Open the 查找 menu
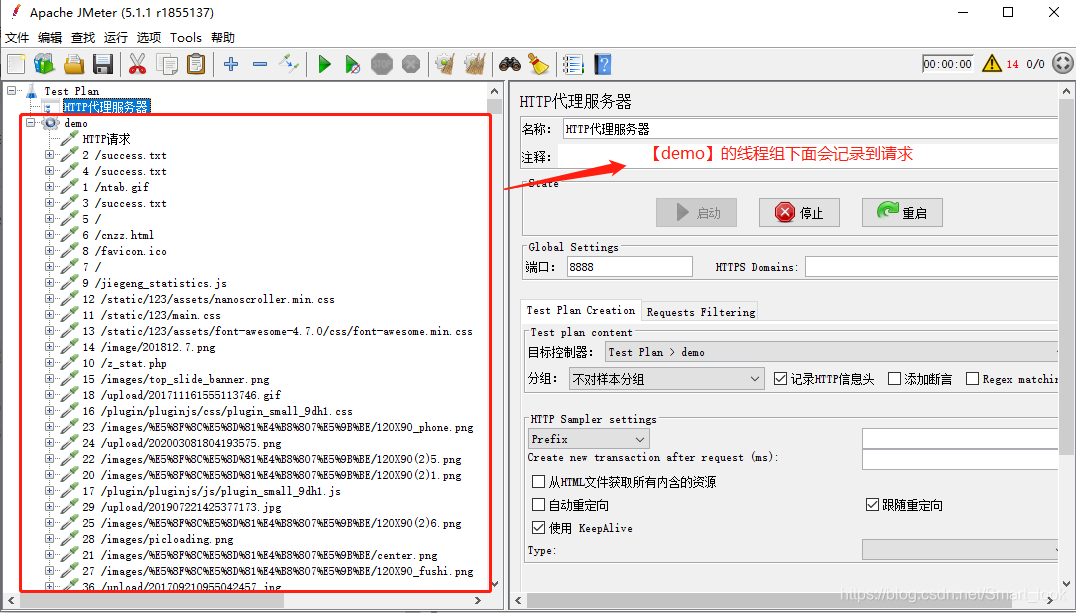 point(83,38)
